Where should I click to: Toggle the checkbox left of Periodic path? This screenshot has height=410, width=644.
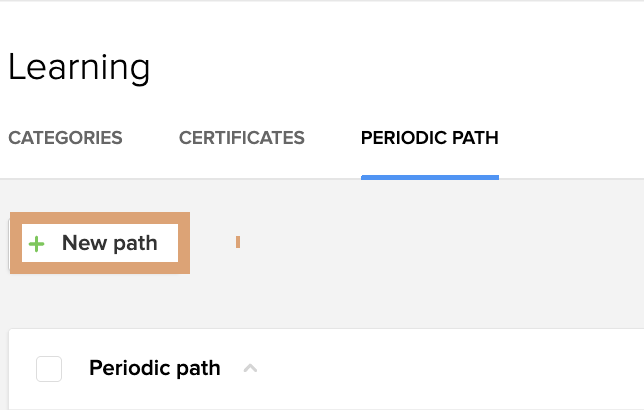tap(49, 369)
